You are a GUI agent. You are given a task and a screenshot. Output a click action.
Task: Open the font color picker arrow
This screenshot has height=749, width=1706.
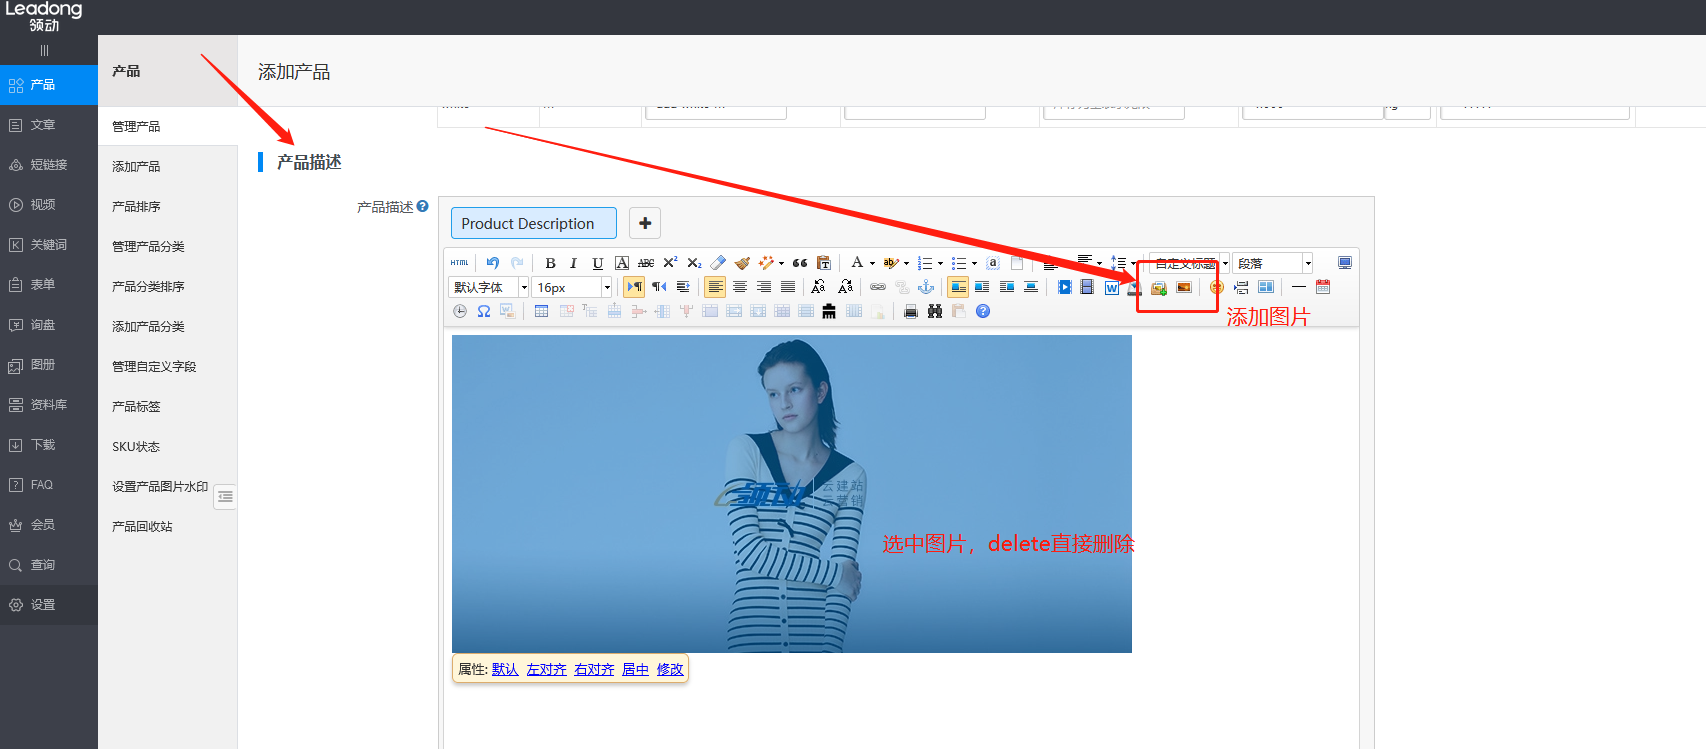pyautogui.click(x=872, y=263)
